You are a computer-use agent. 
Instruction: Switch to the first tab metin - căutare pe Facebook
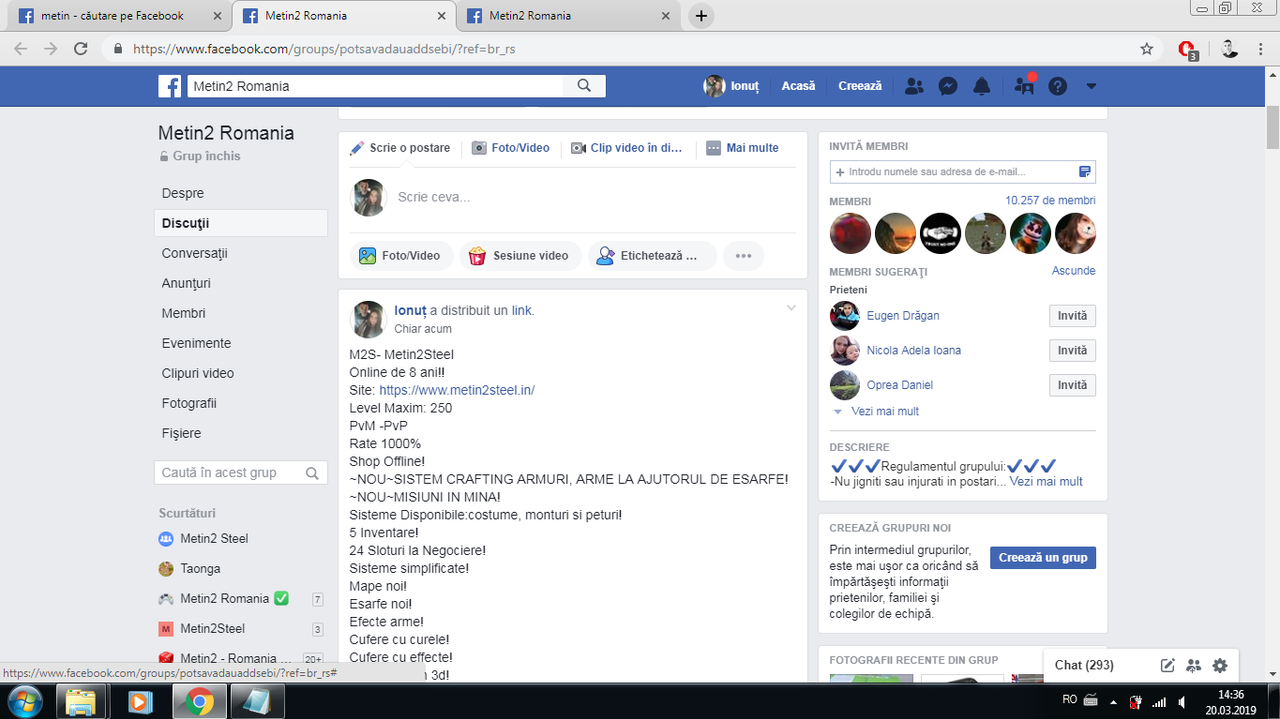pyautogui.click(x=118, y=16)
